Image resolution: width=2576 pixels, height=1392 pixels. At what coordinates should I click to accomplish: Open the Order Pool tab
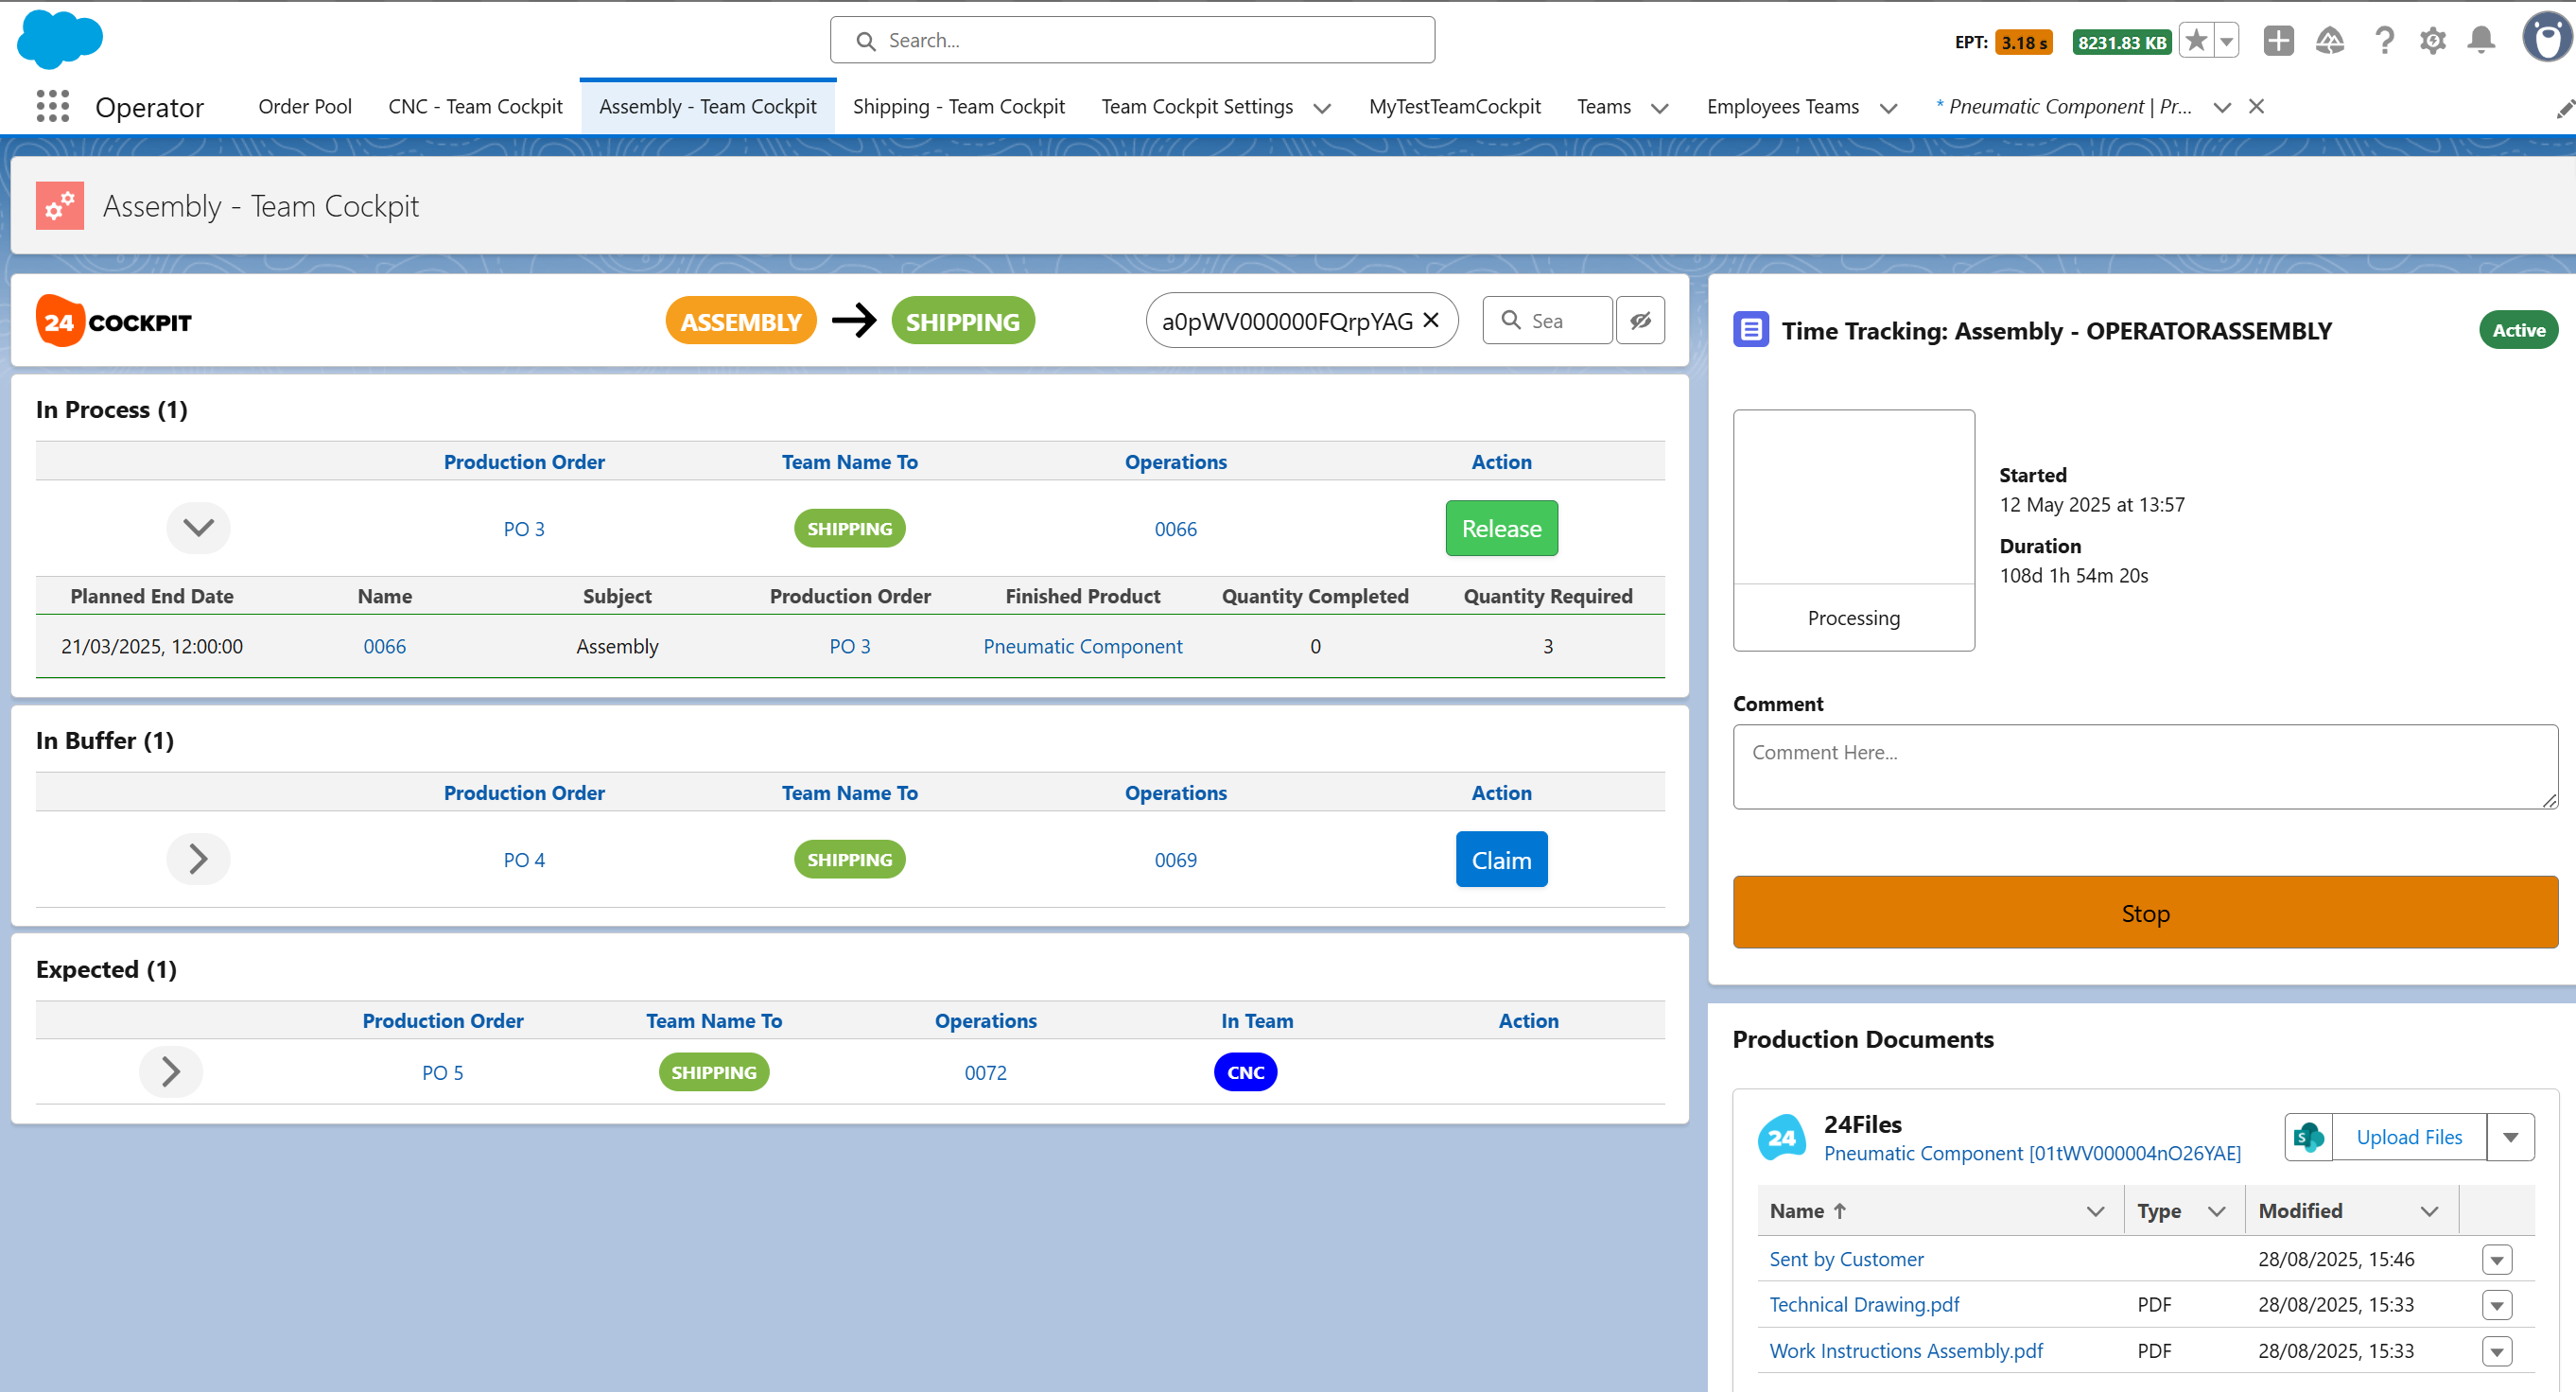(305, 106)
